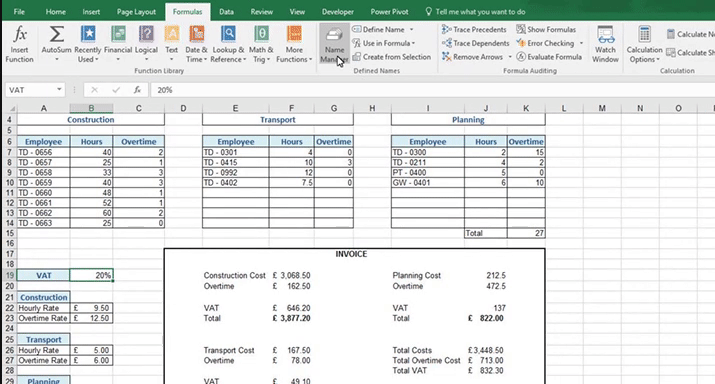Image resolution: width=715 pixels, height=384 pixels.
Task: Click the AutoSum sigma icon
Action: pyautogui.click(x=57, y=35)
